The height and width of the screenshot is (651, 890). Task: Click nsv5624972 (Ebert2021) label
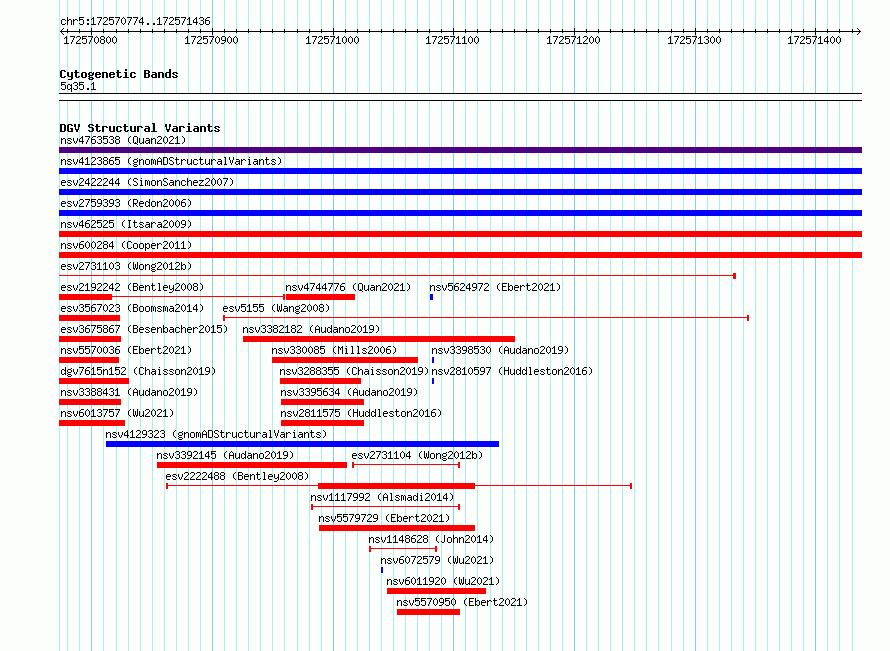pos(495,287)
